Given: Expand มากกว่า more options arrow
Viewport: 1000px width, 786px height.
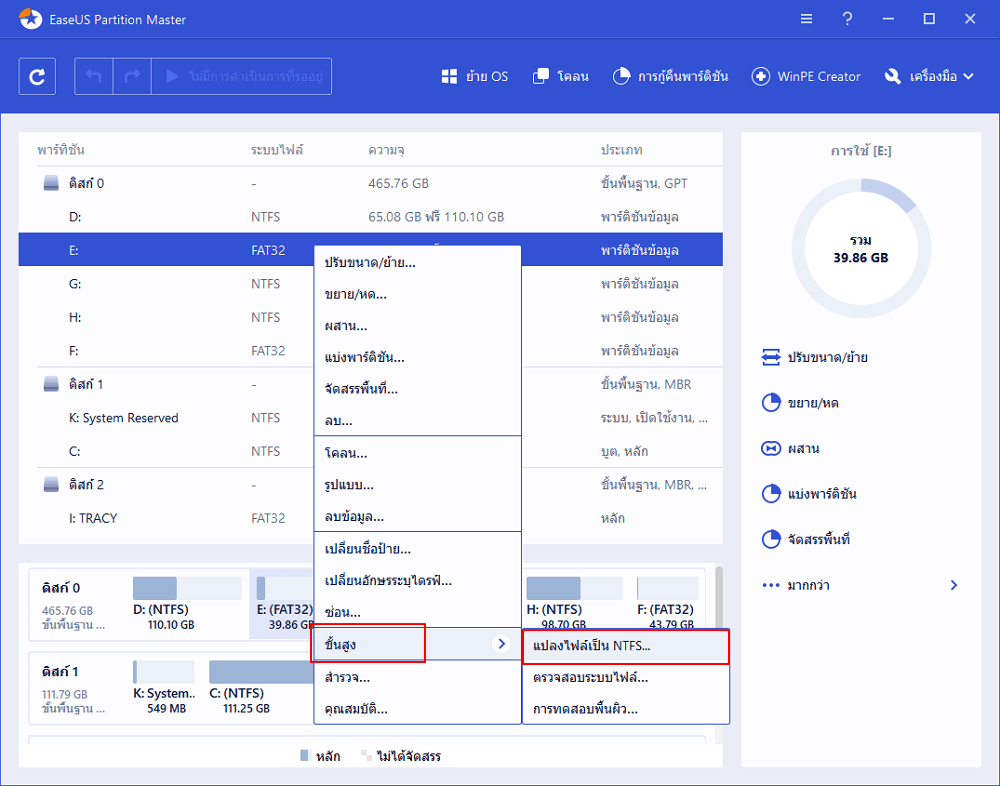Looking at the screenshot, I should point(954,585).
